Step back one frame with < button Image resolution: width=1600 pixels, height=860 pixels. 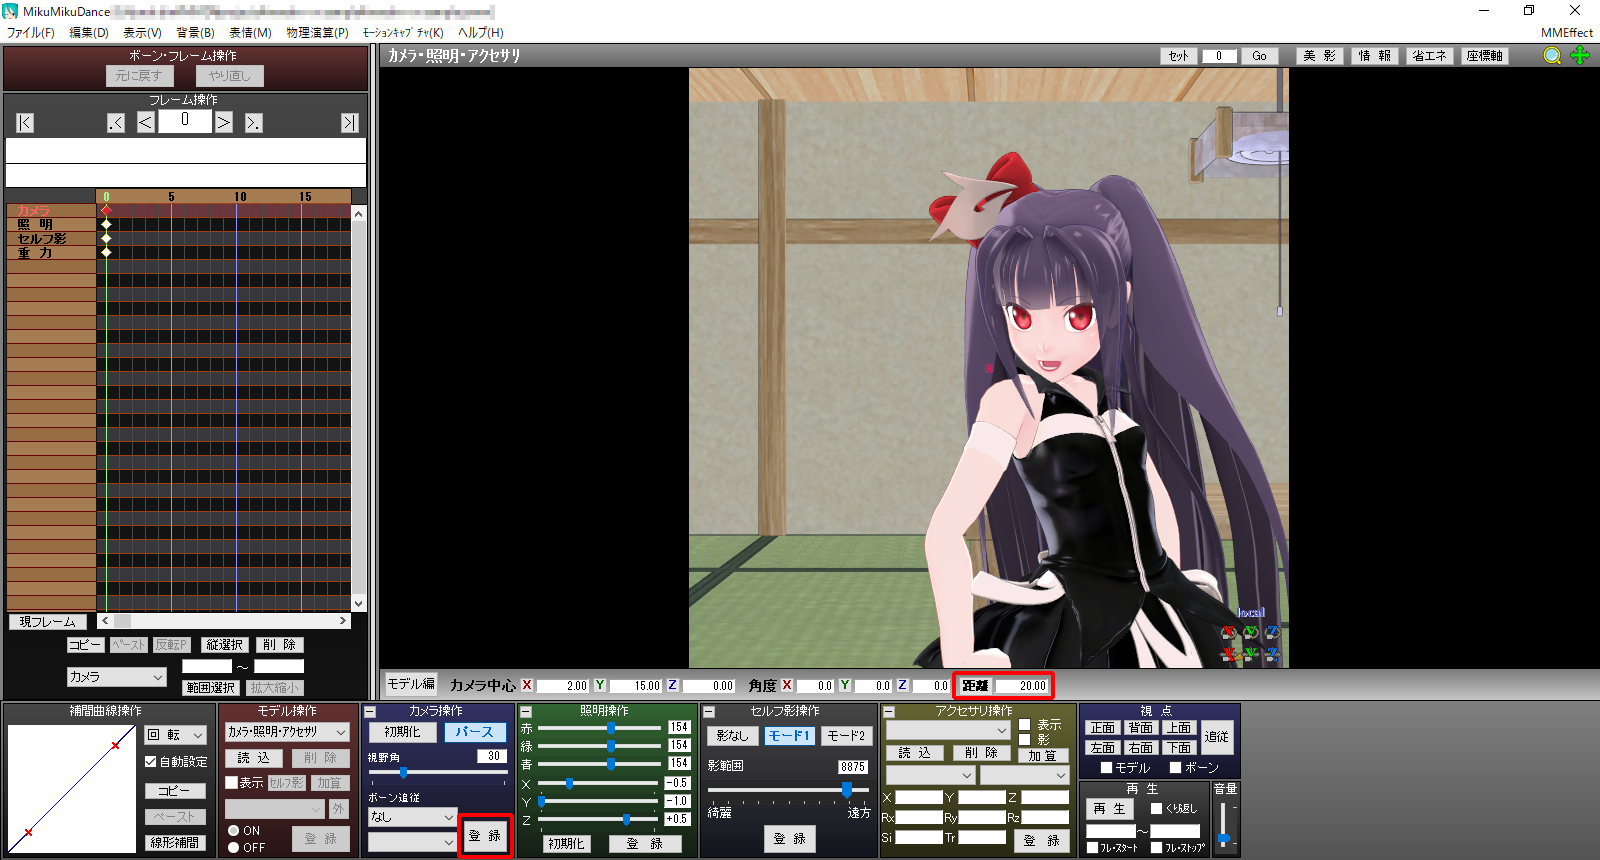coord(145,123)
